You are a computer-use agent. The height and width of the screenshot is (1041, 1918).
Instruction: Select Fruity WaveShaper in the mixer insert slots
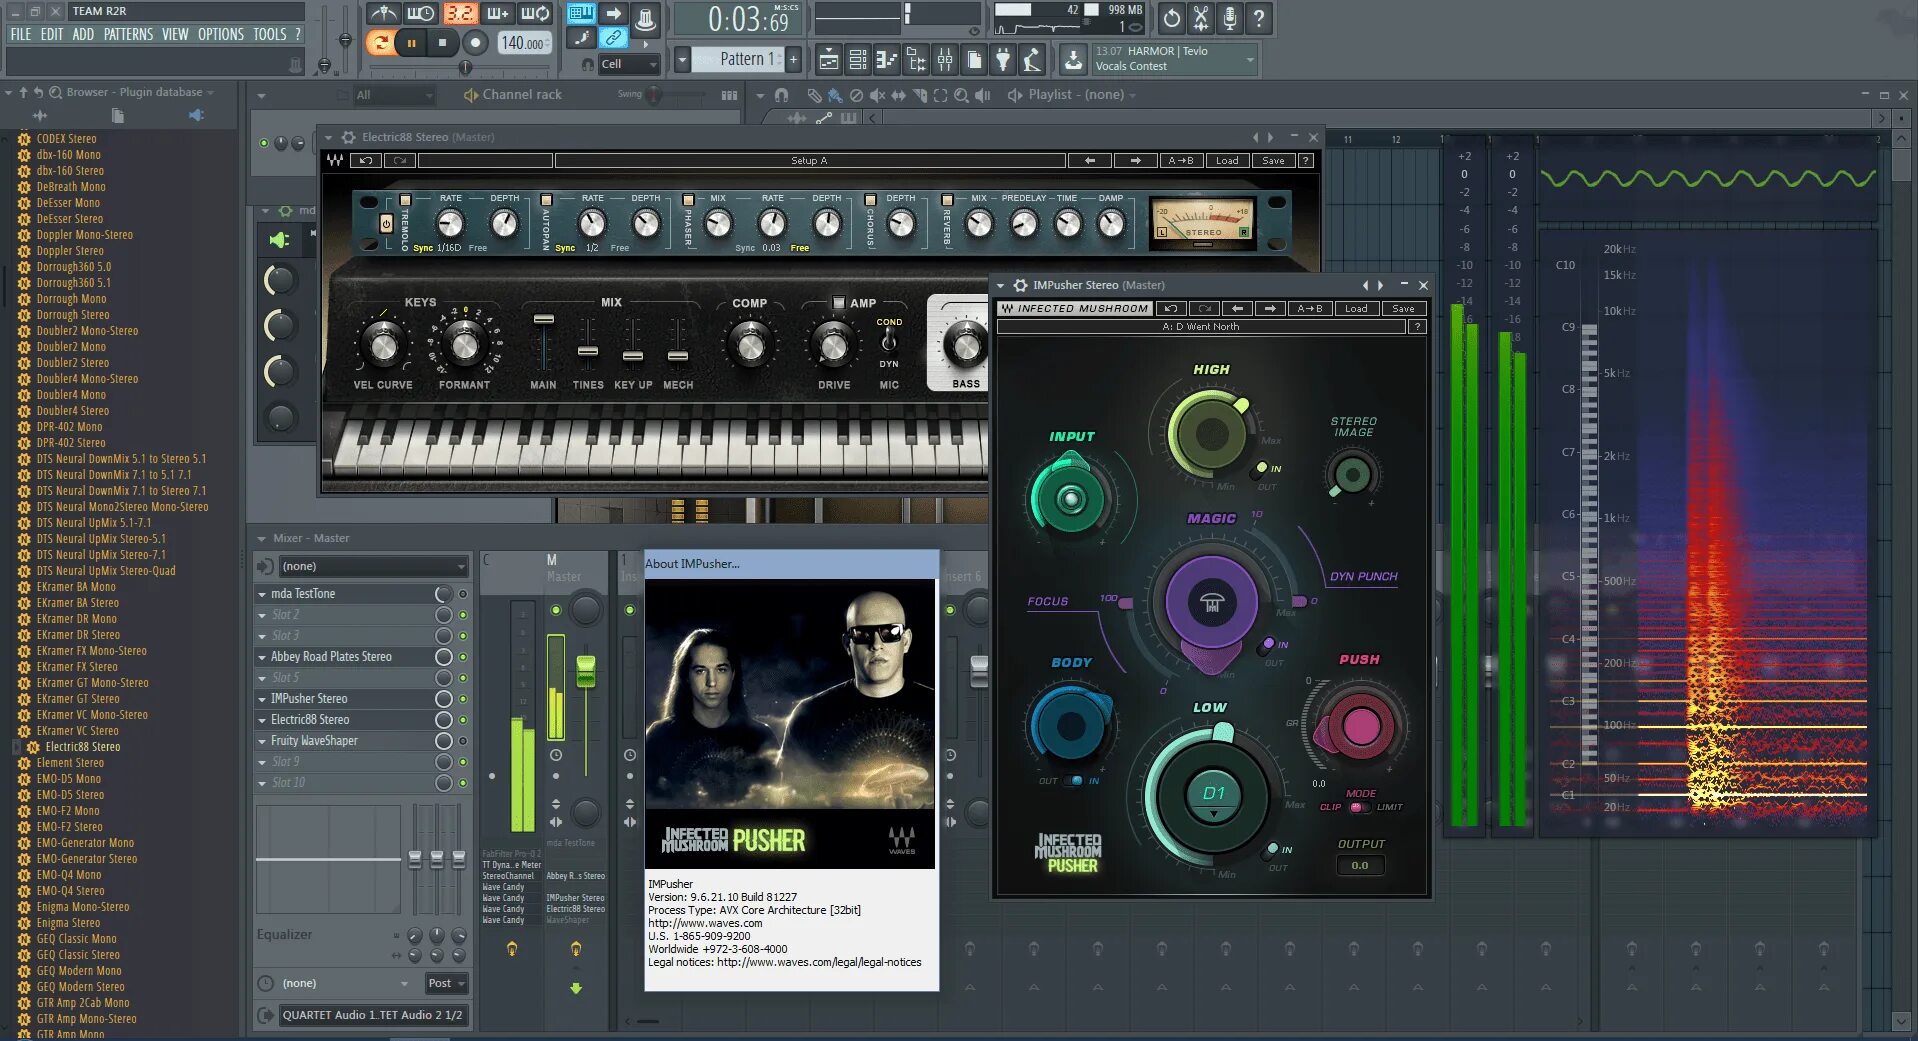click(316, 741)
